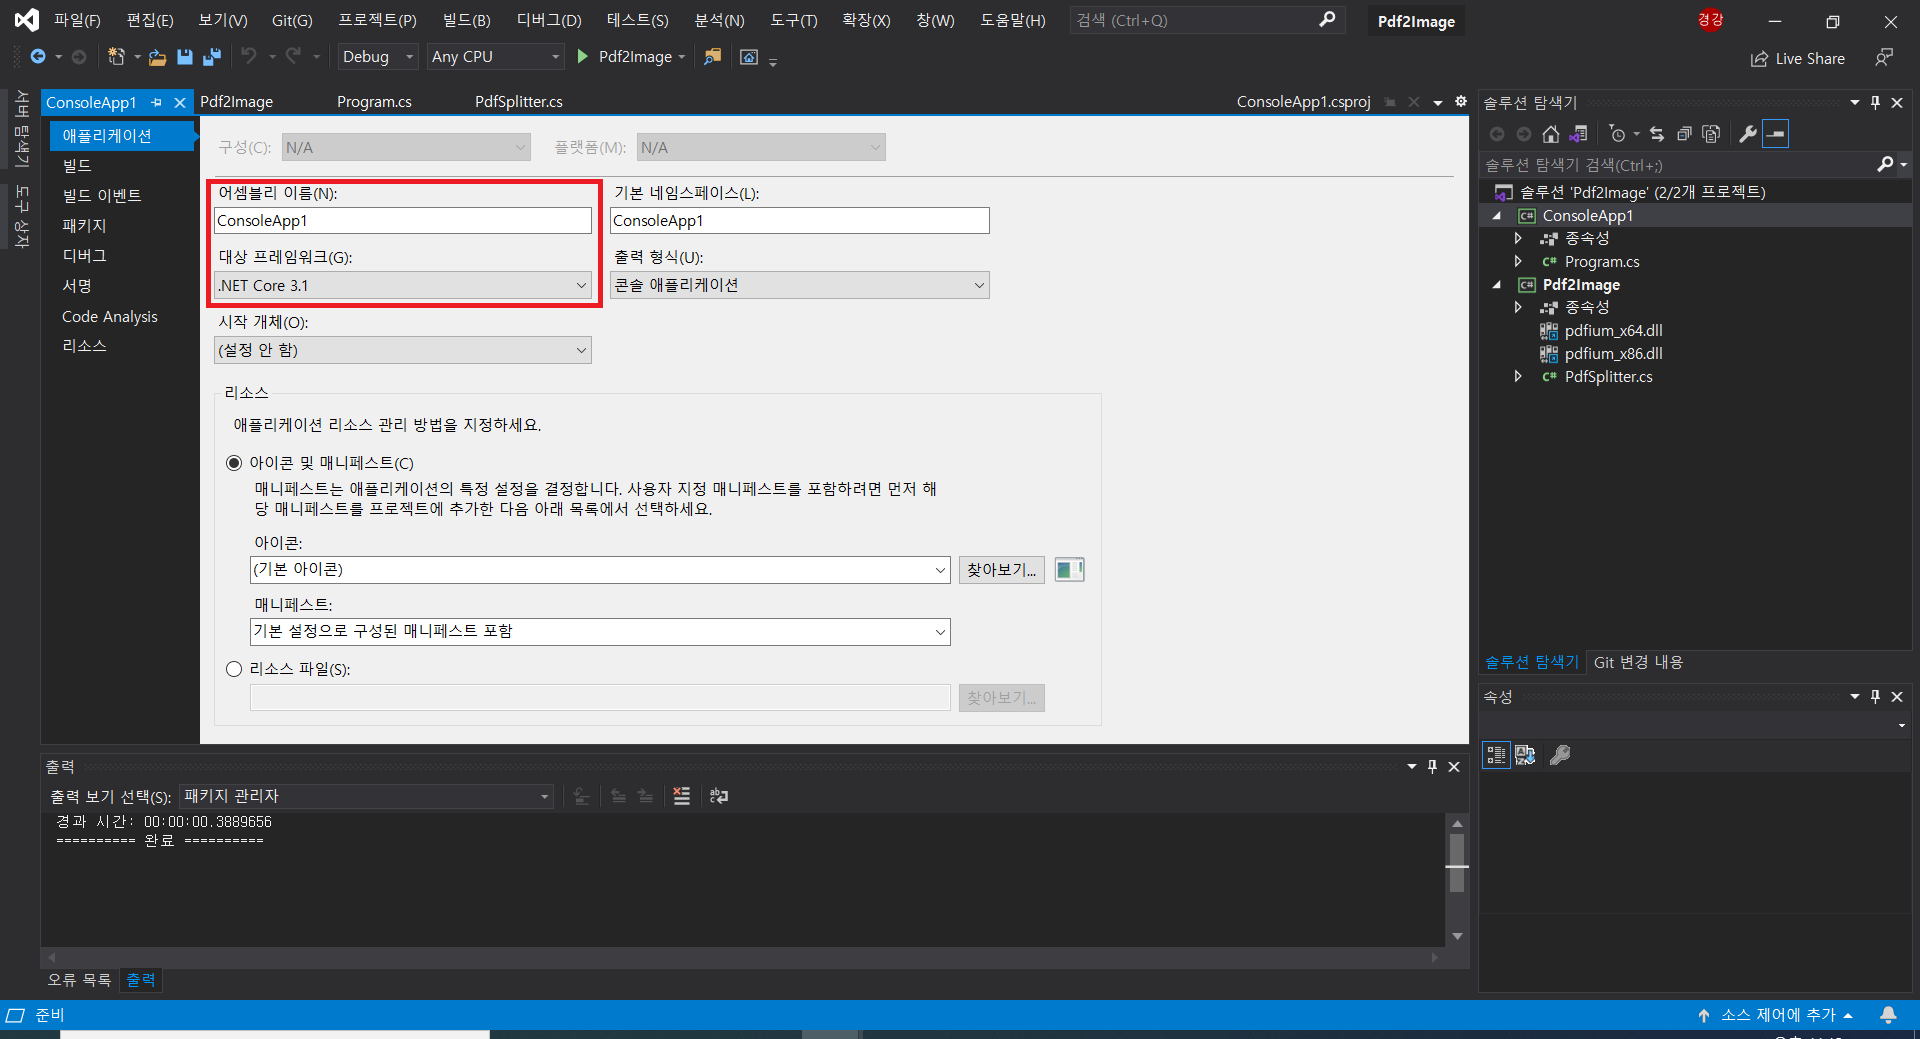Open the output type dropdown
This screenshot has width=1920, height=1039.
(x=799, y=286)
